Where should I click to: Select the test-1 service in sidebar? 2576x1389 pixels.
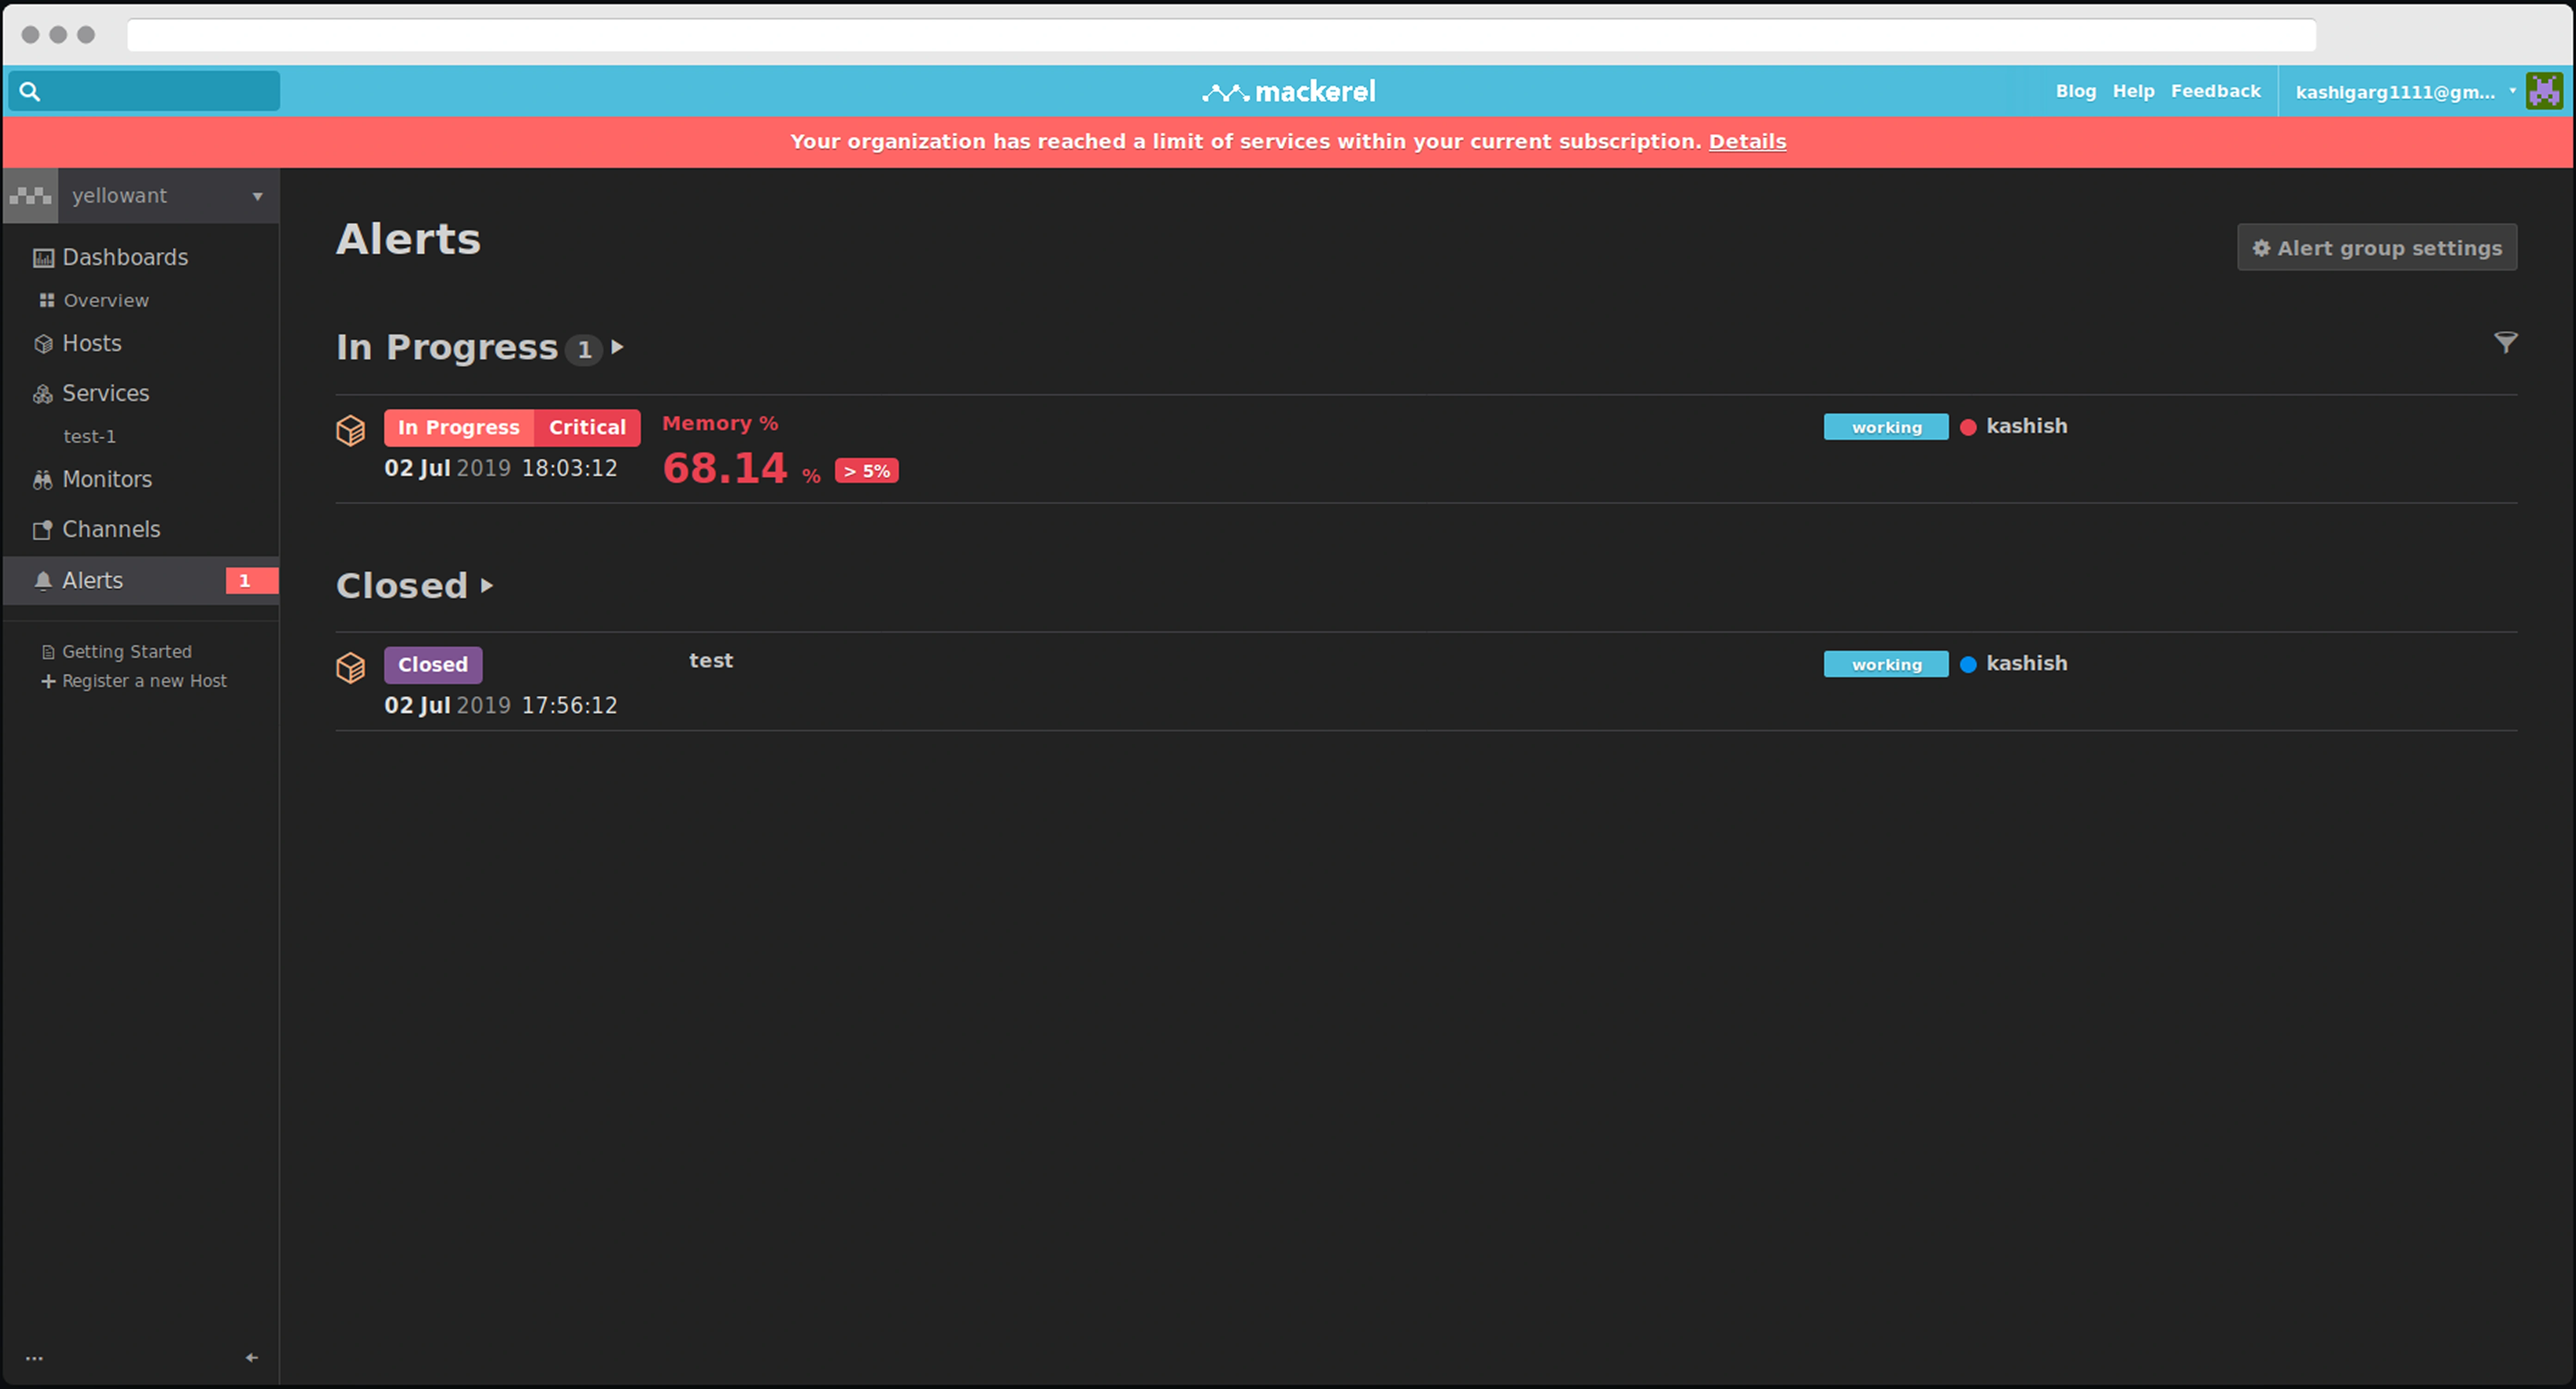click(89, 436)
